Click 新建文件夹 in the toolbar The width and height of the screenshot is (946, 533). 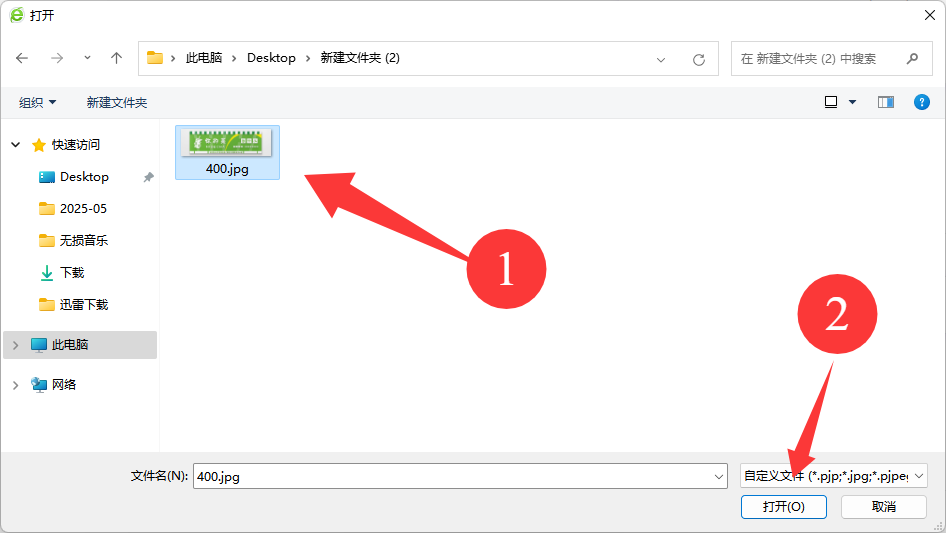116,102
